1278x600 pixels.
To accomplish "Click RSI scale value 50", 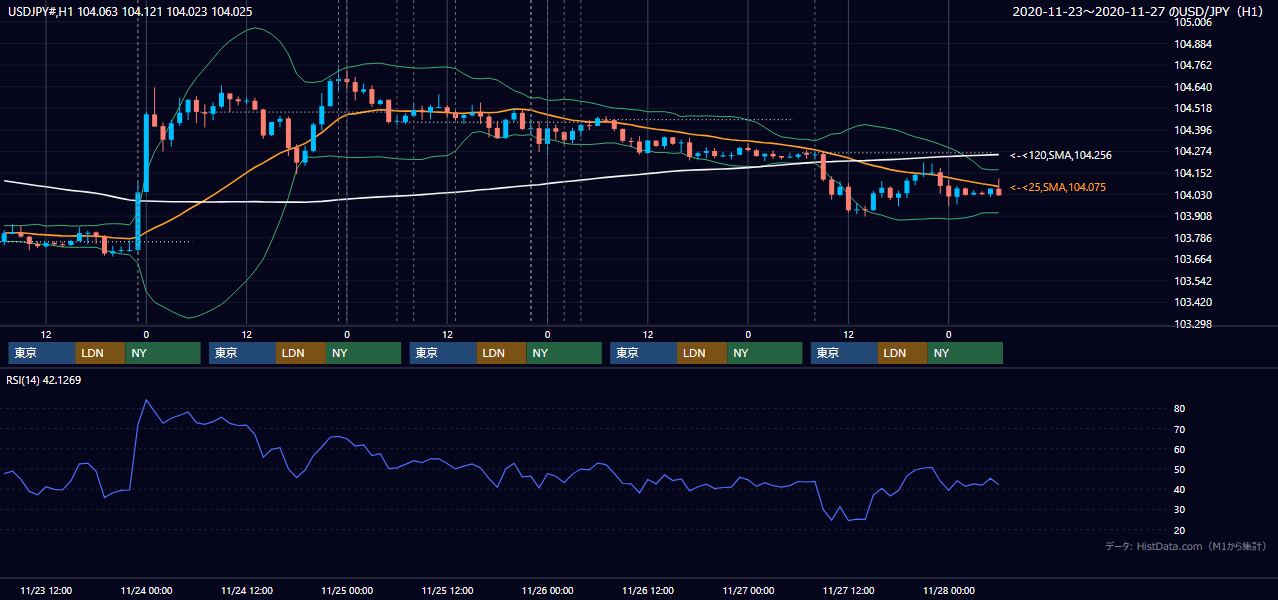I will point(1180,469).
